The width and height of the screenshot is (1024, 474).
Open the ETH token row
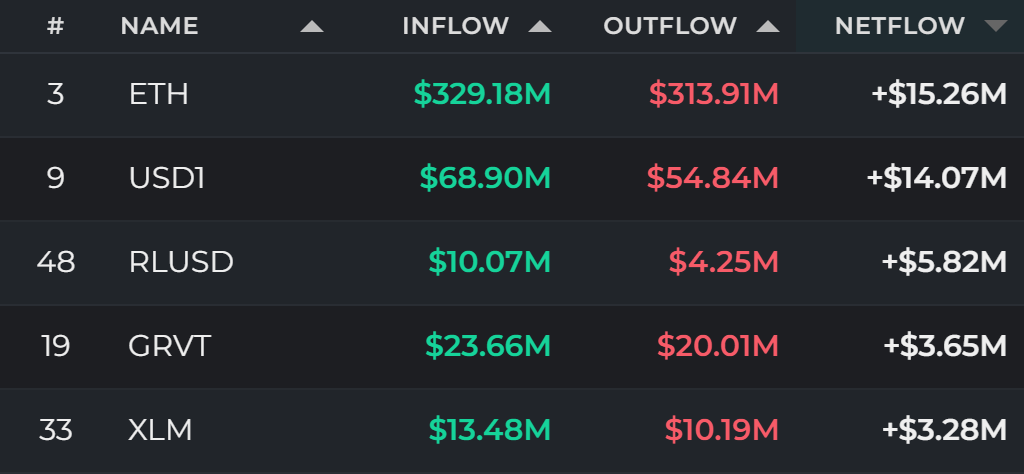(x=512, y=95)
